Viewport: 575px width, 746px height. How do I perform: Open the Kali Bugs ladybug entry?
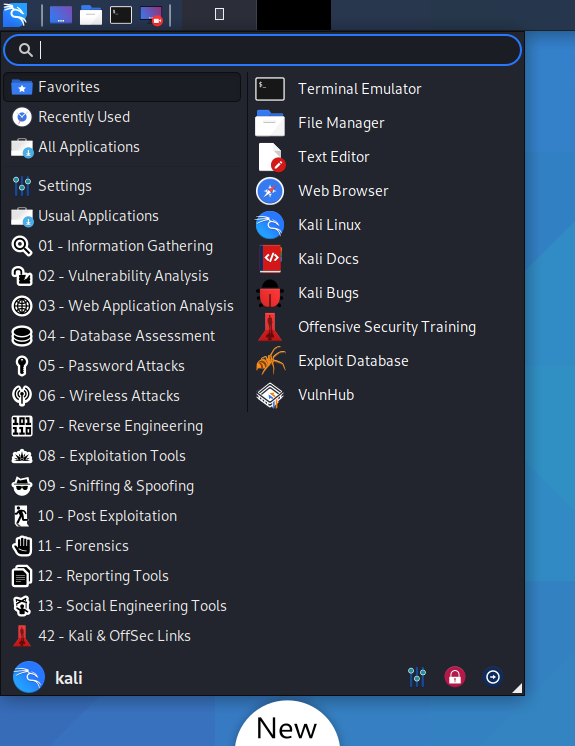point(386,293)
